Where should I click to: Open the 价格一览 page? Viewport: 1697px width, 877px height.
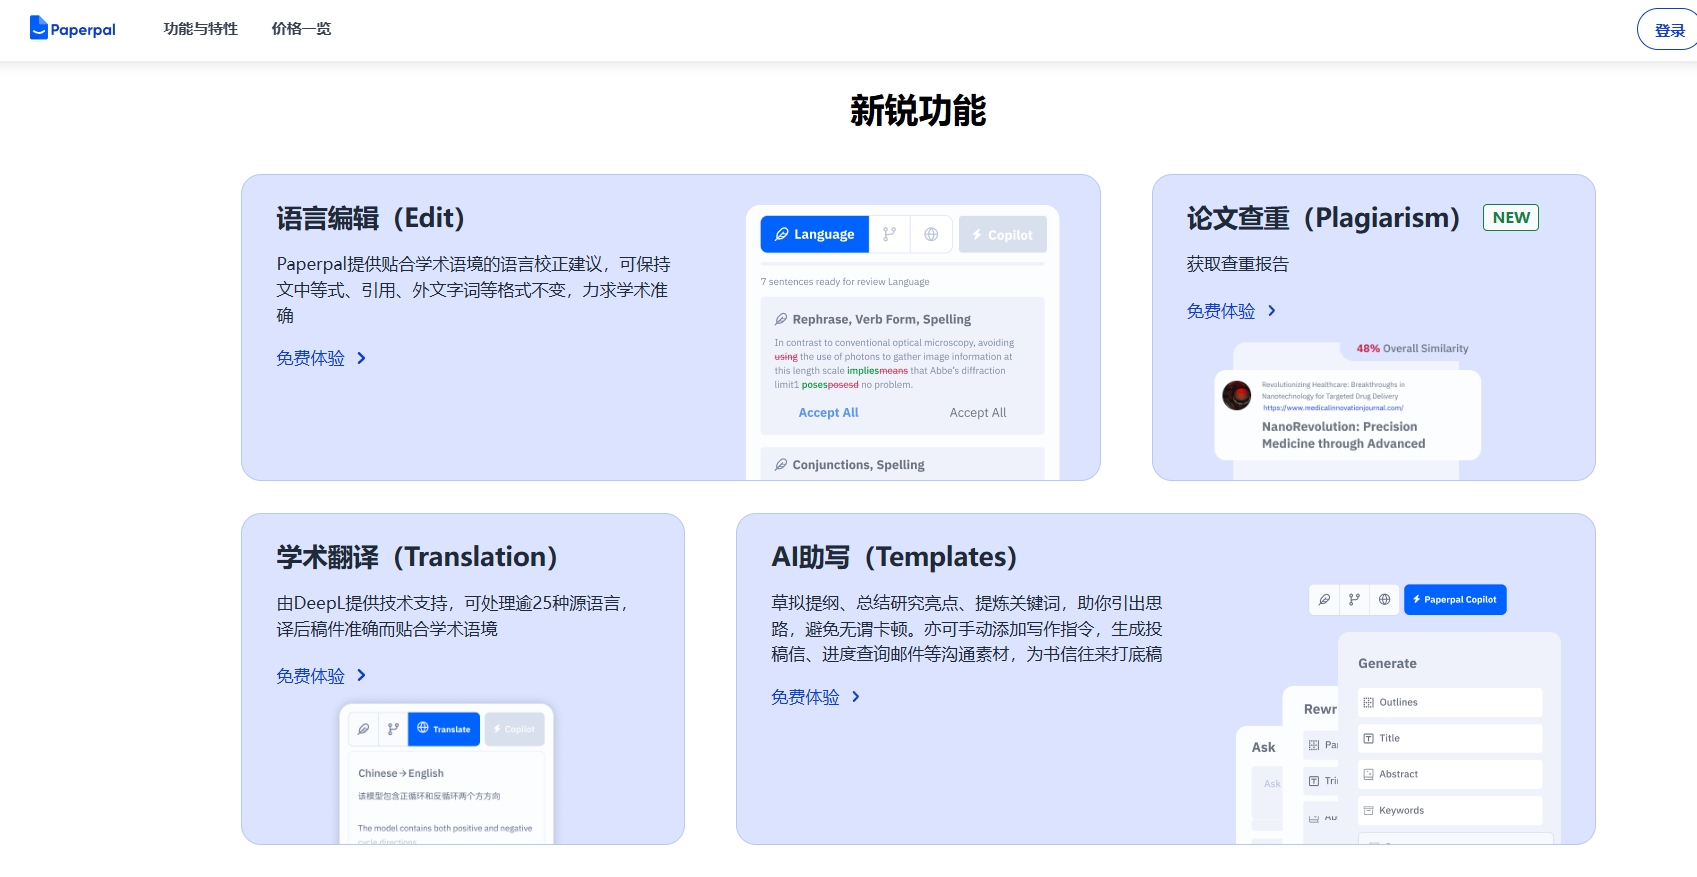coord(301,29)
